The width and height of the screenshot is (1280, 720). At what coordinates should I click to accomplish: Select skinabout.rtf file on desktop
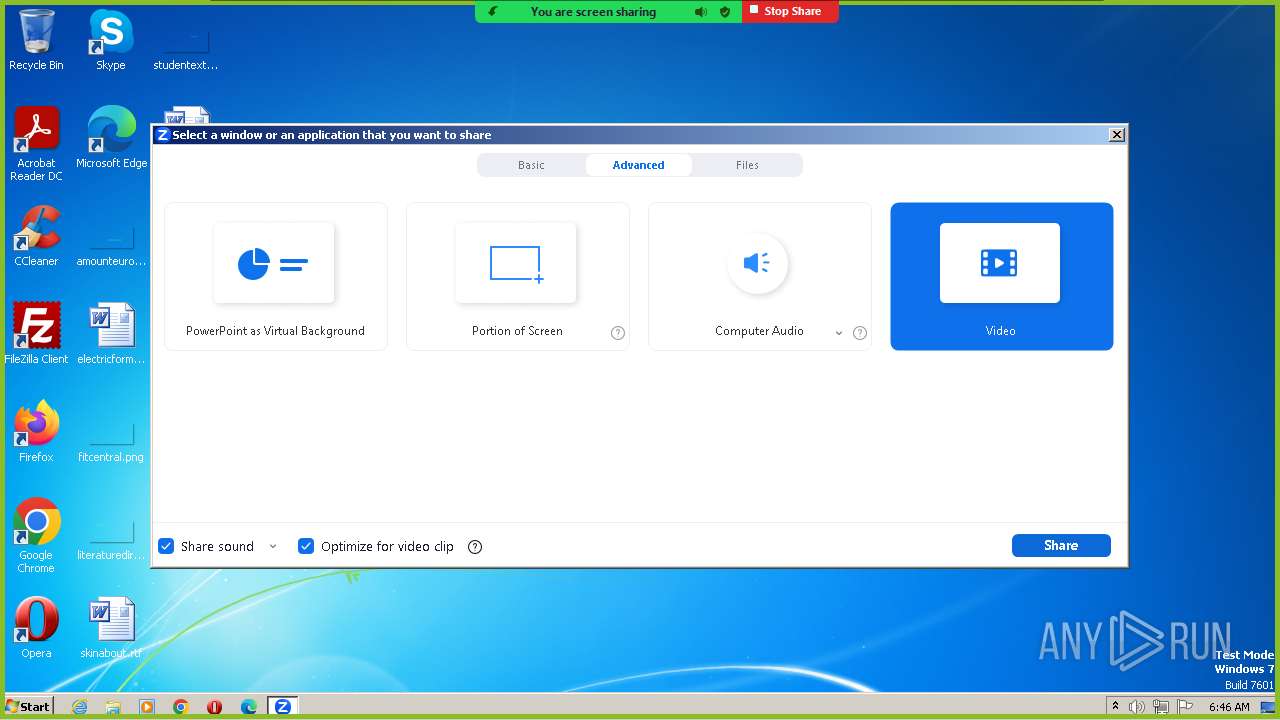point(111,628)
